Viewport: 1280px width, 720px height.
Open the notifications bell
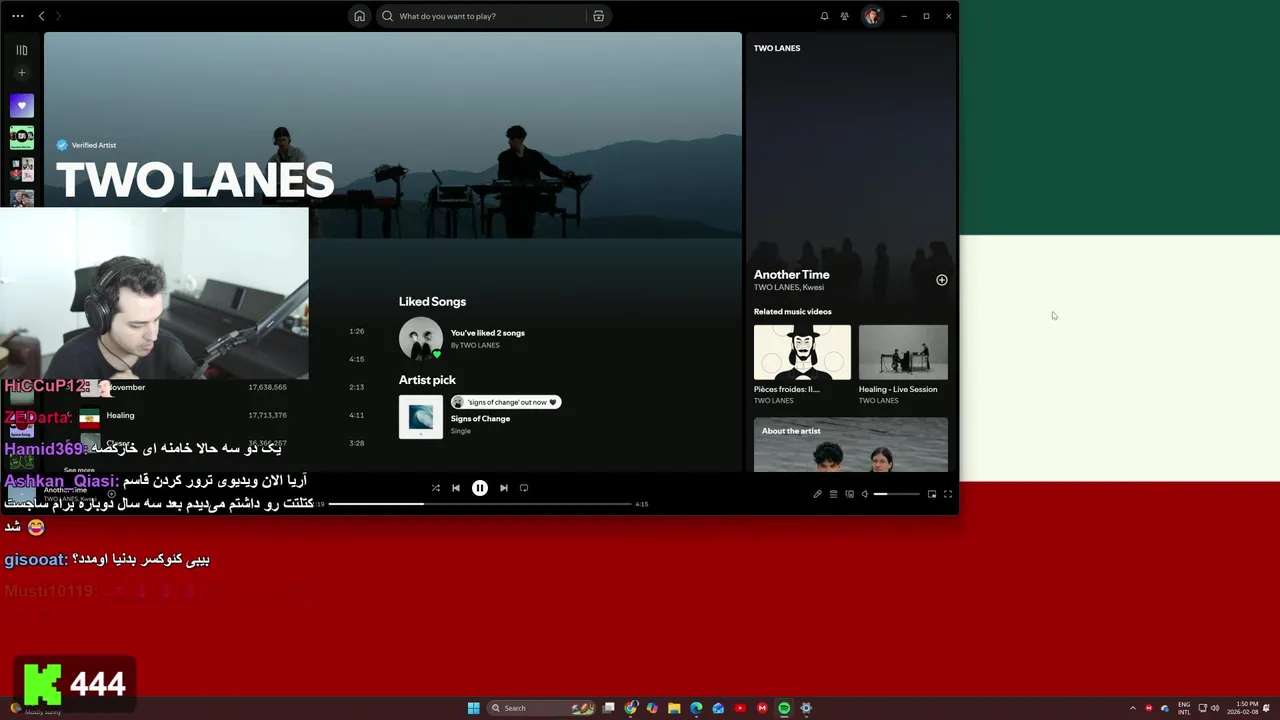(824, 16)
